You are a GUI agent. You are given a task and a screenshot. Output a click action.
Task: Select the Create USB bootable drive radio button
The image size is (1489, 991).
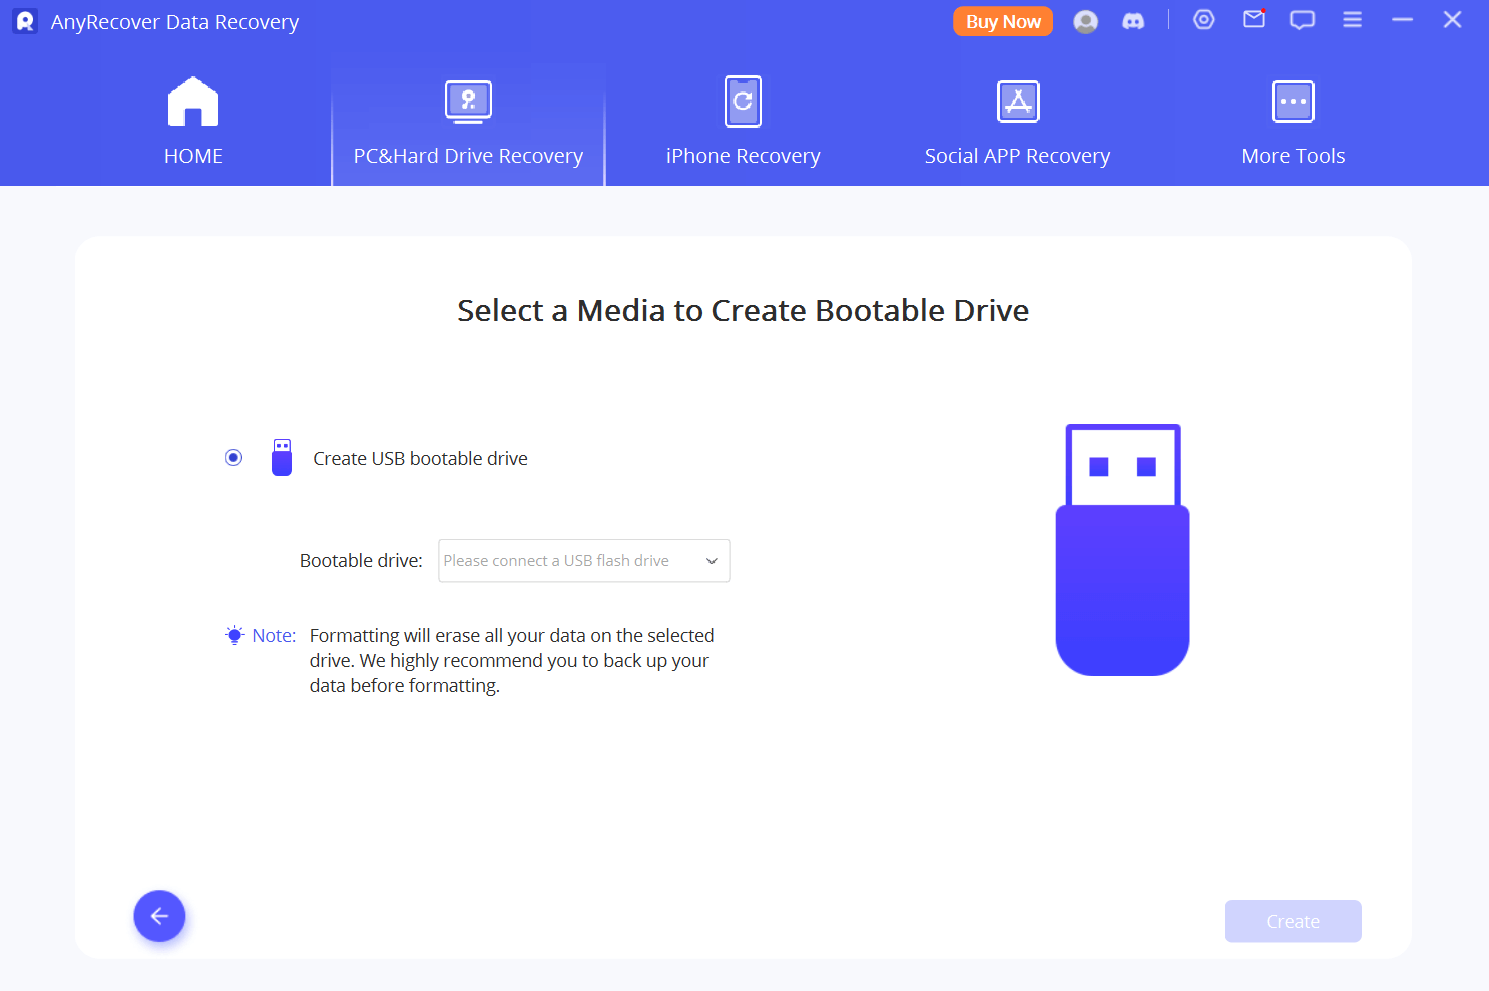pyautogui.click(x=234, y=458)
